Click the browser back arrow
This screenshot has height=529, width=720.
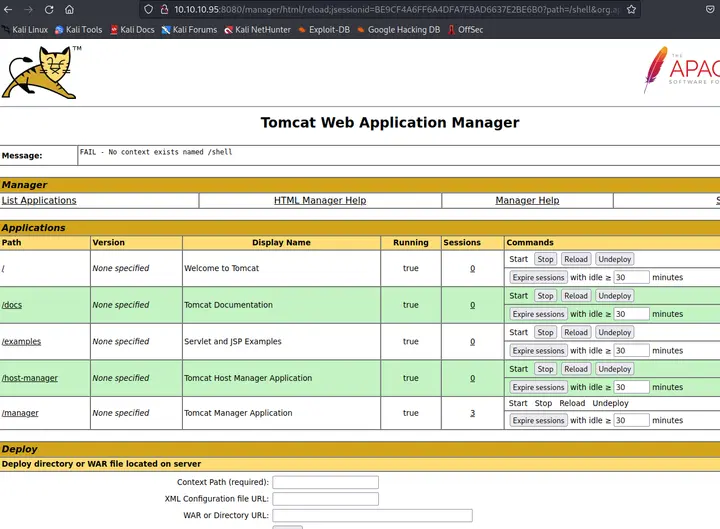[9, 9]
